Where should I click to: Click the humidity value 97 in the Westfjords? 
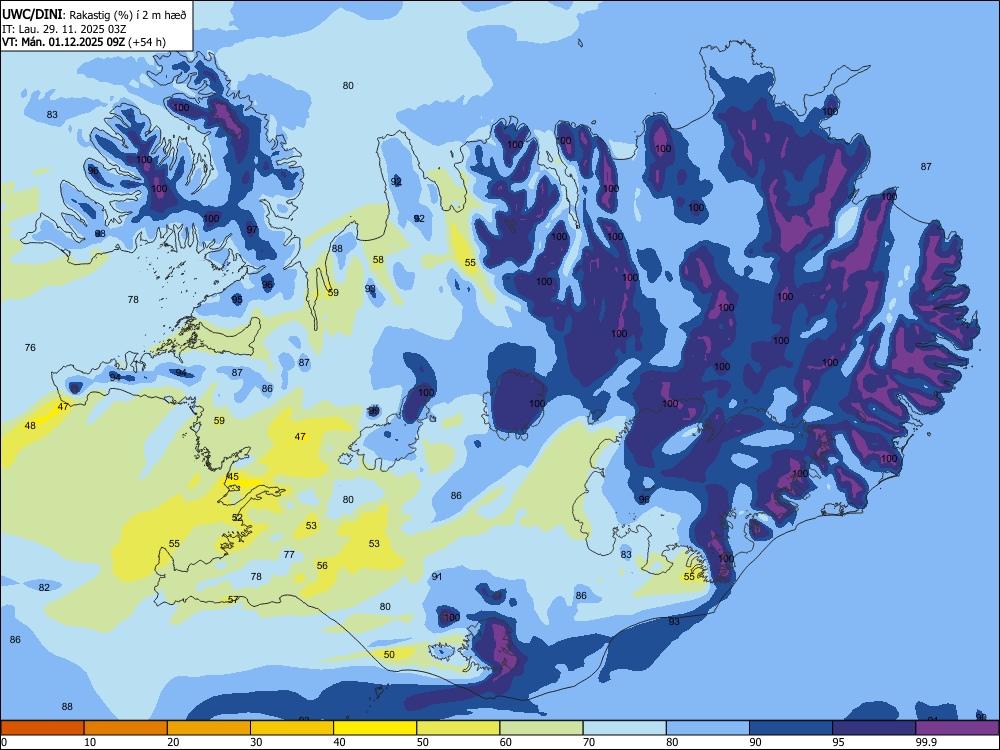point(252,230)
